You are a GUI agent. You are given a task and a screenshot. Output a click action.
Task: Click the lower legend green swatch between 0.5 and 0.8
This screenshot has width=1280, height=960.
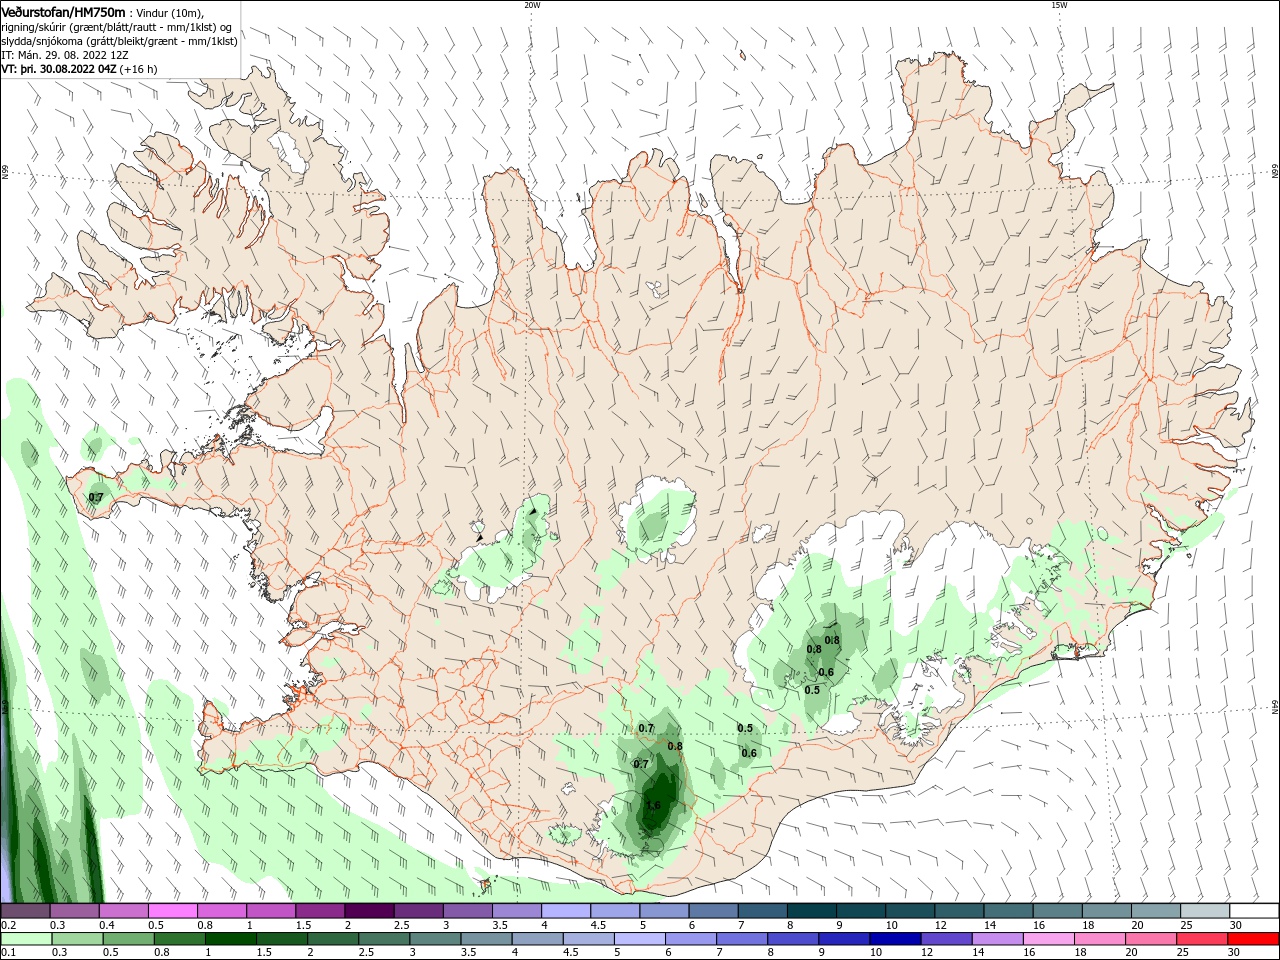click(129, 939)
